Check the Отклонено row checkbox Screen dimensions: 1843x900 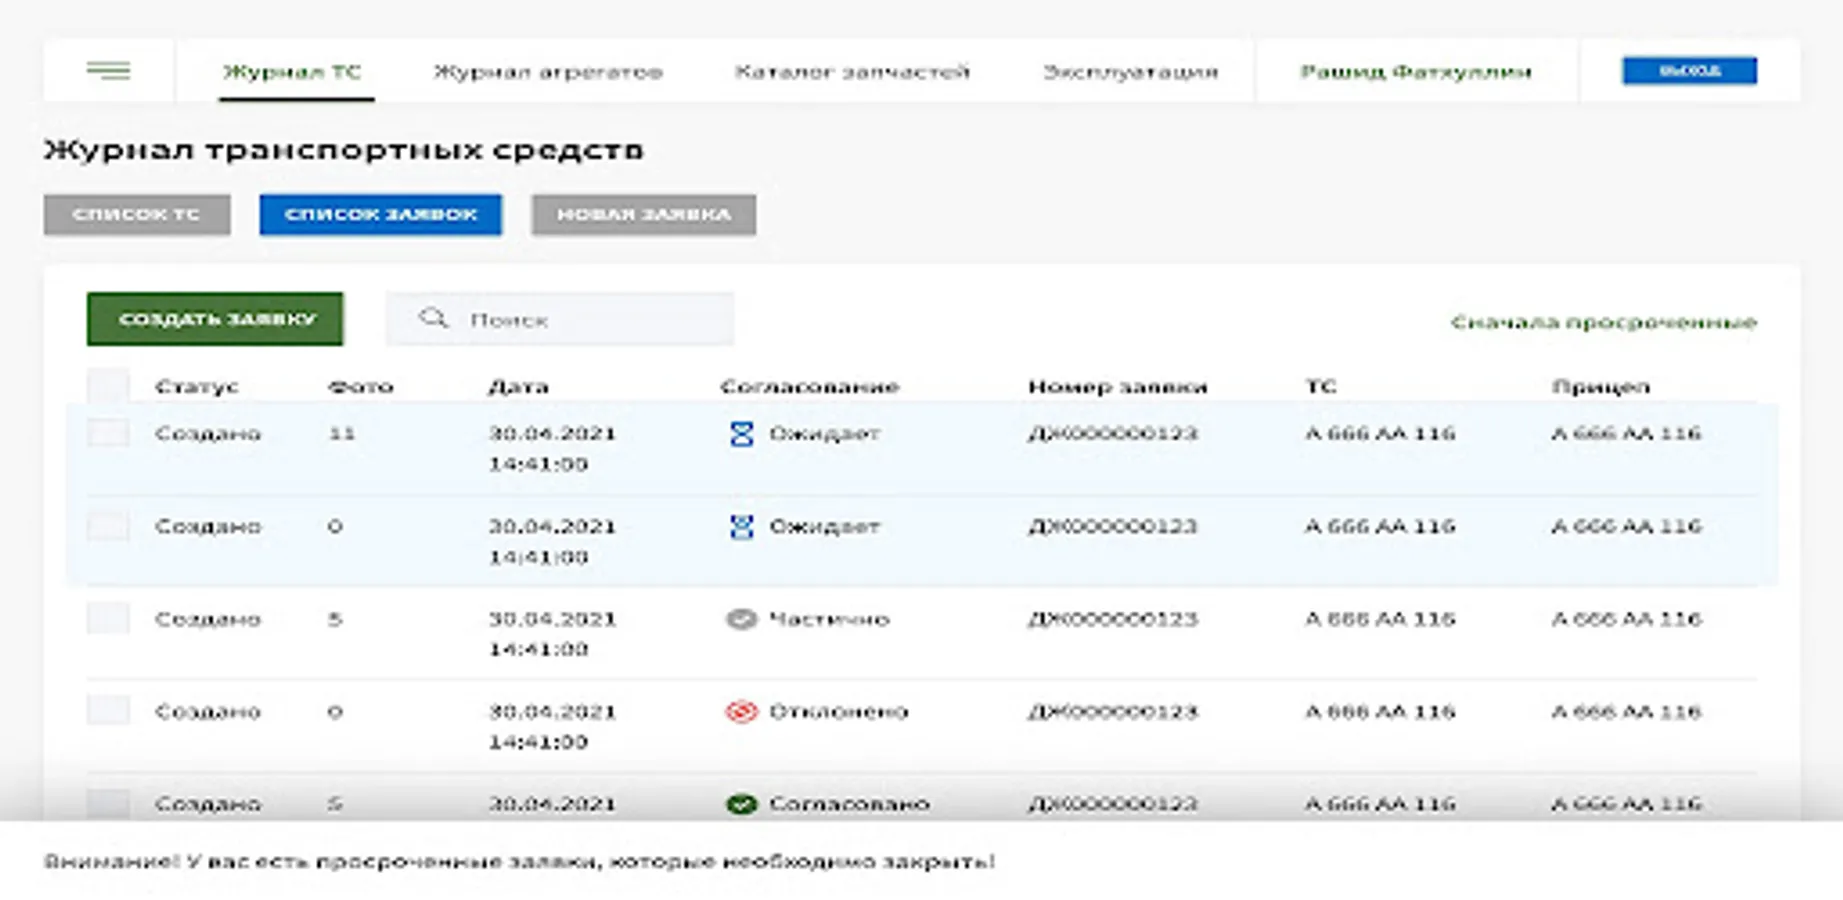108,710
